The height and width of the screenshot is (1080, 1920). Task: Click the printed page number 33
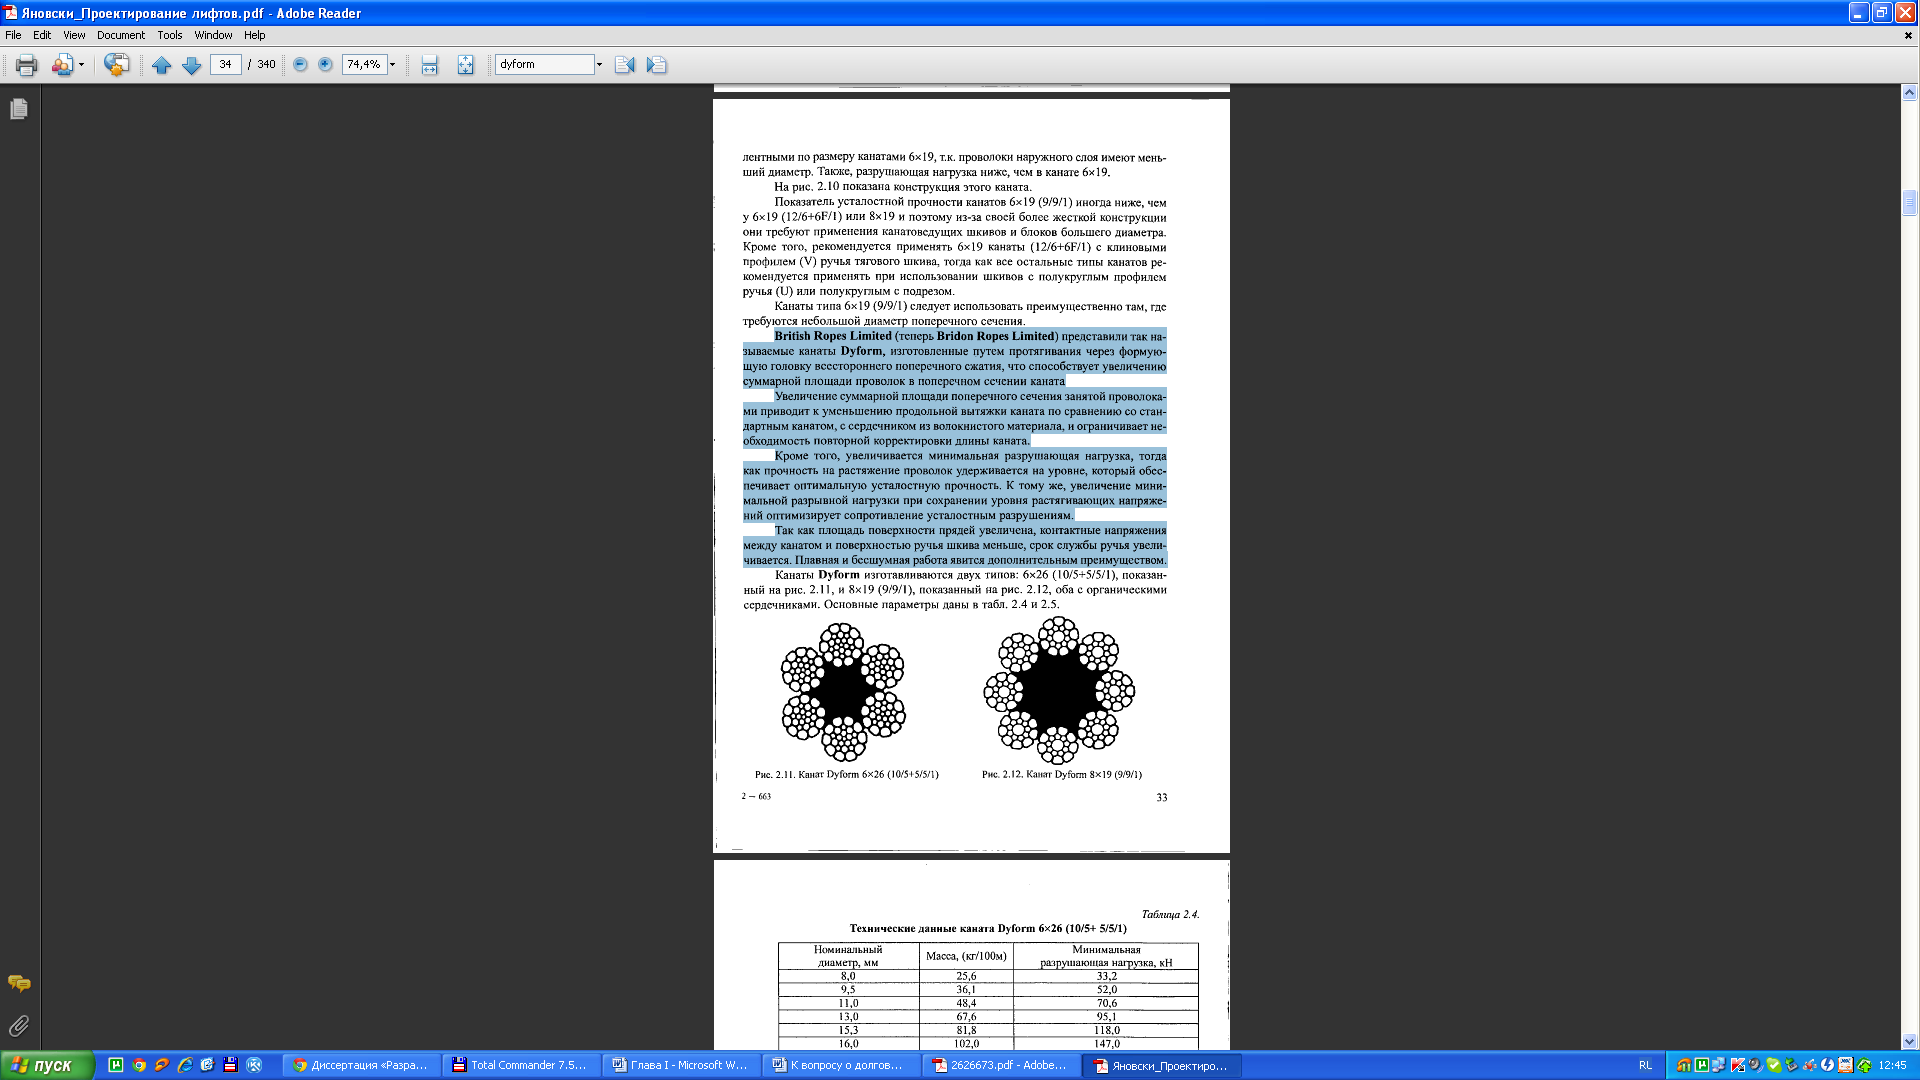(1161, 797)
